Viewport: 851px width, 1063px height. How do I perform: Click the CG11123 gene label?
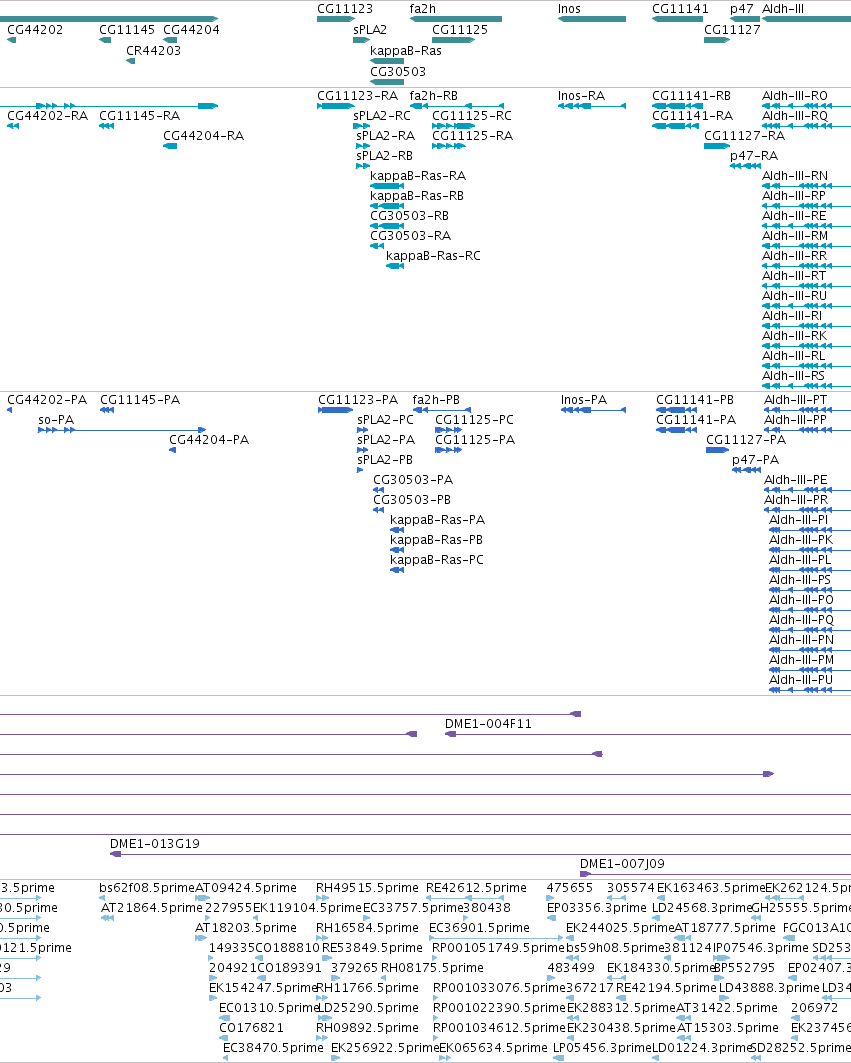344,9
